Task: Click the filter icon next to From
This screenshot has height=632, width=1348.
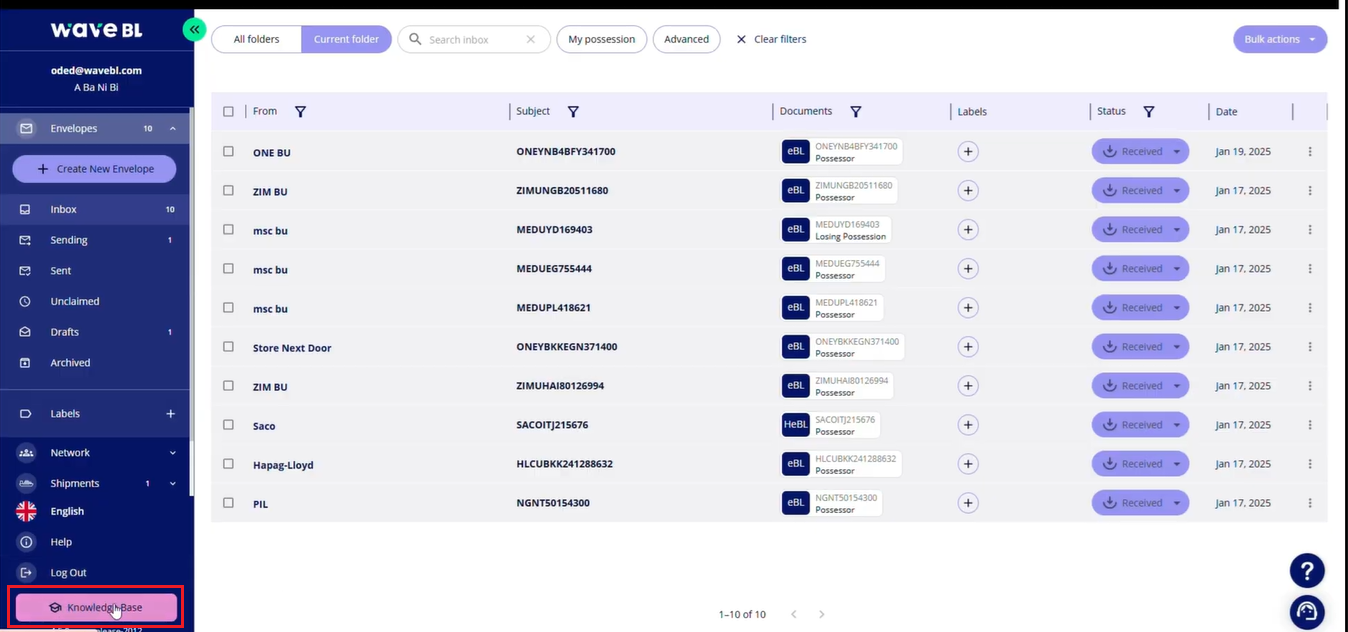Action: pyautogui.click(x=300, y=112)
